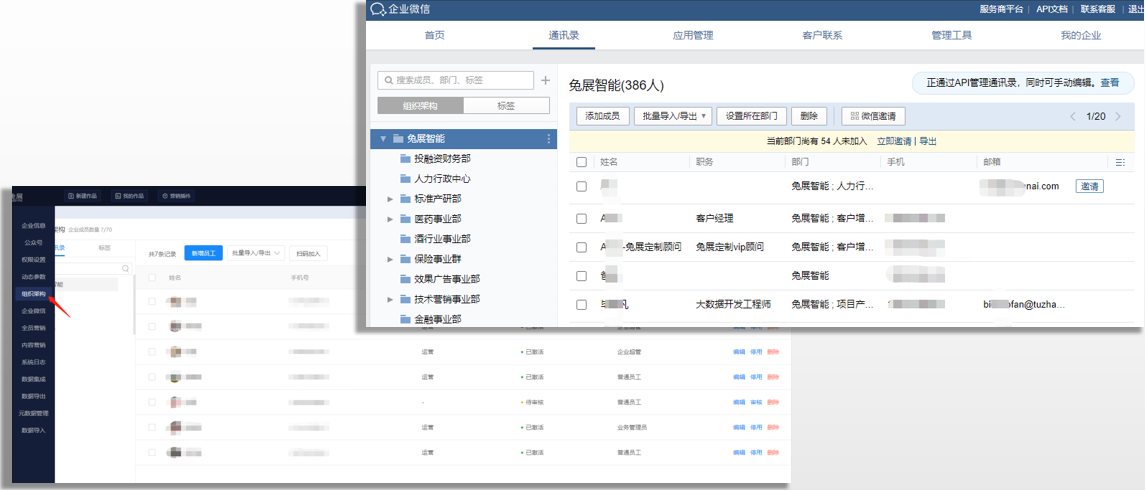Expand the 医药事业部 department
Image resolution: width=1145 pixels, height=490 pixels.
pos(391,218)
